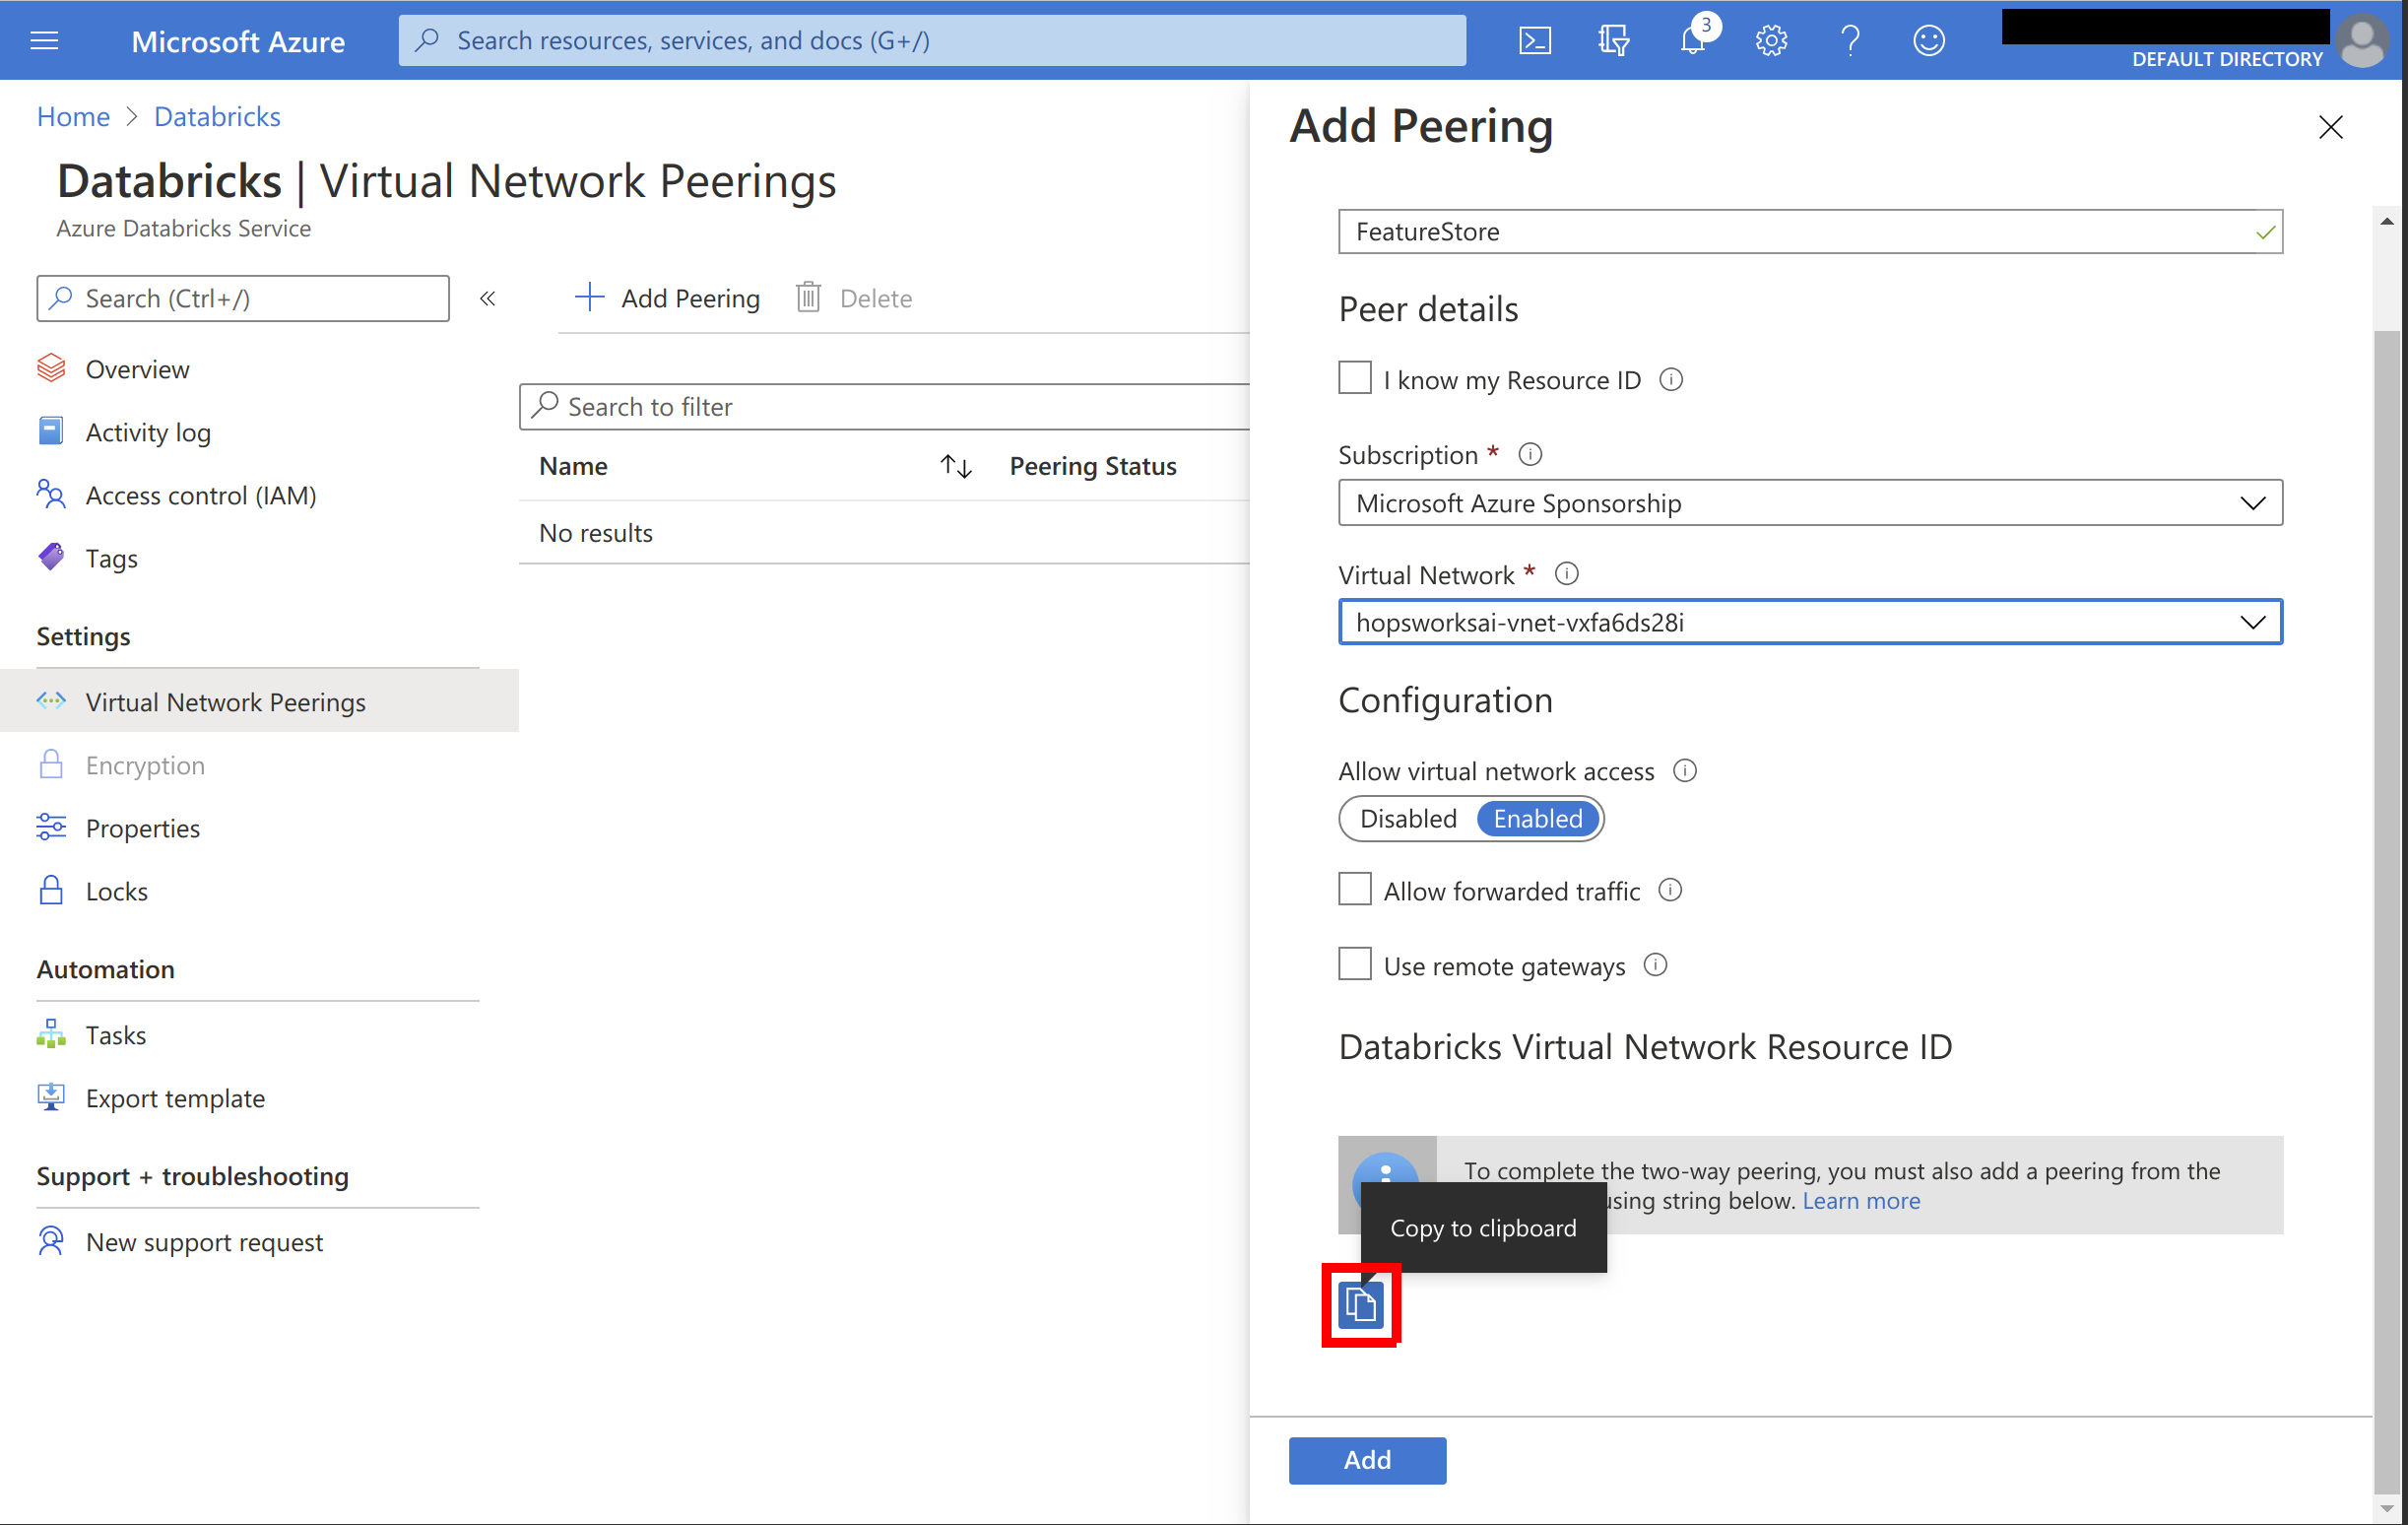Click the Add button to create the peering

(1366, 1460)
